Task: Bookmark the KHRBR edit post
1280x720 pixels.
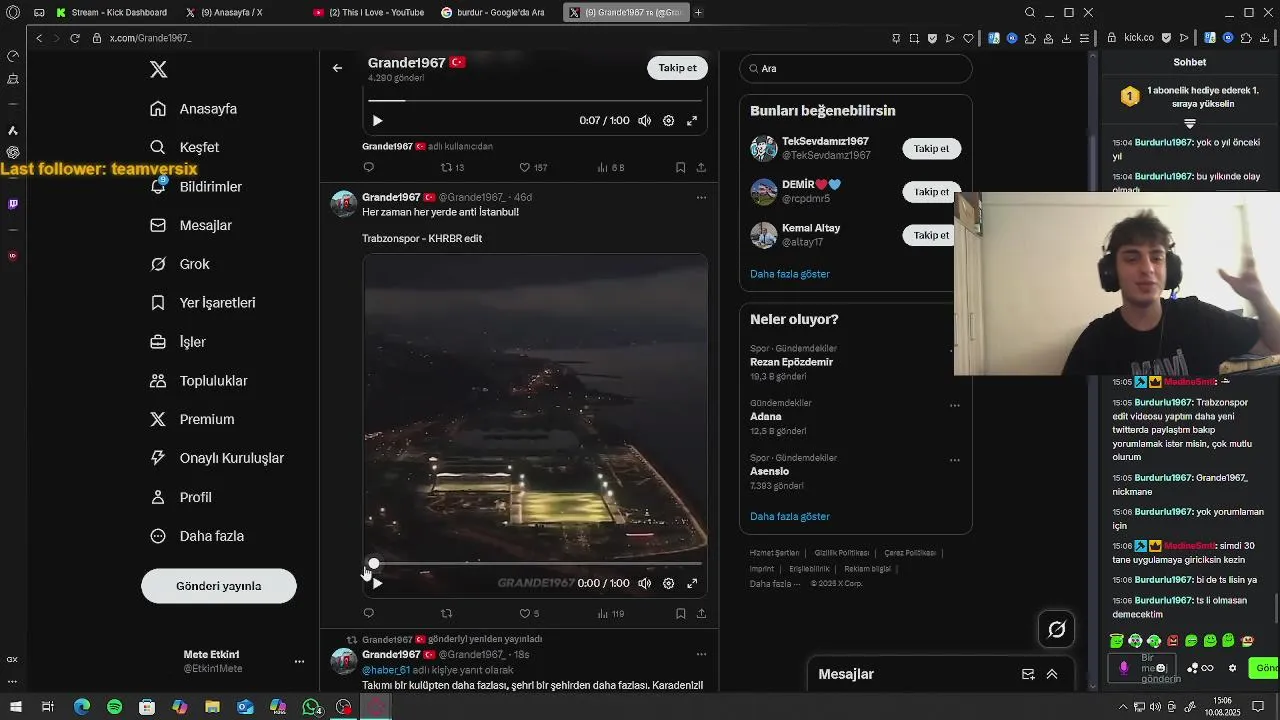Action: tap(680, 613)
